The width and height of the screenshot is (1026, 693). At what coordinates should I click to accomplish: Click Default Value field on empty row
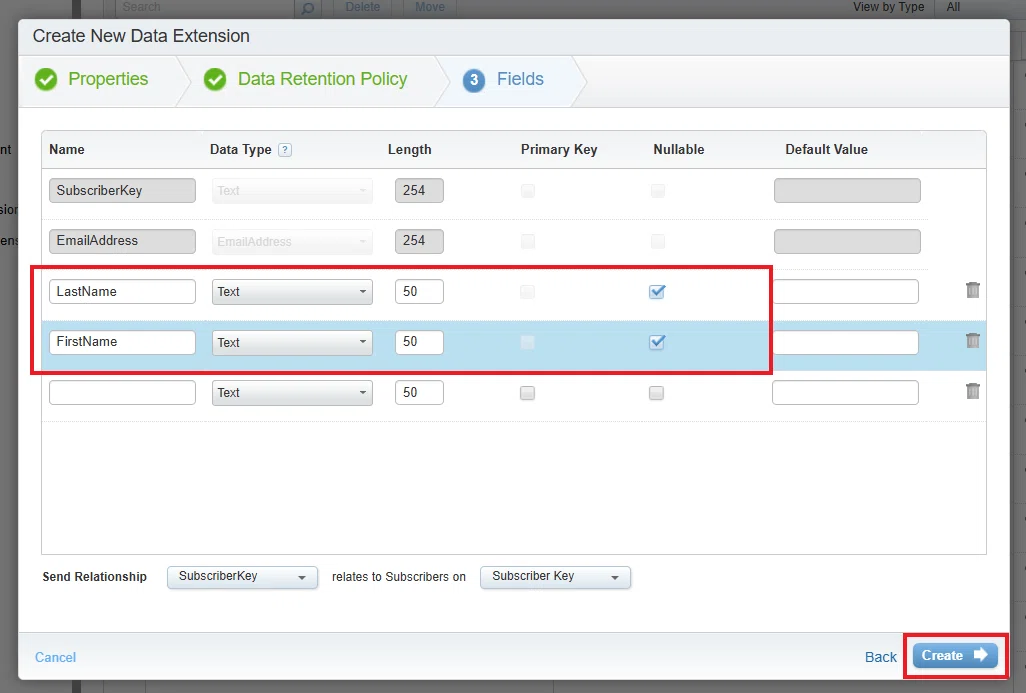click(x=845, y=393)
